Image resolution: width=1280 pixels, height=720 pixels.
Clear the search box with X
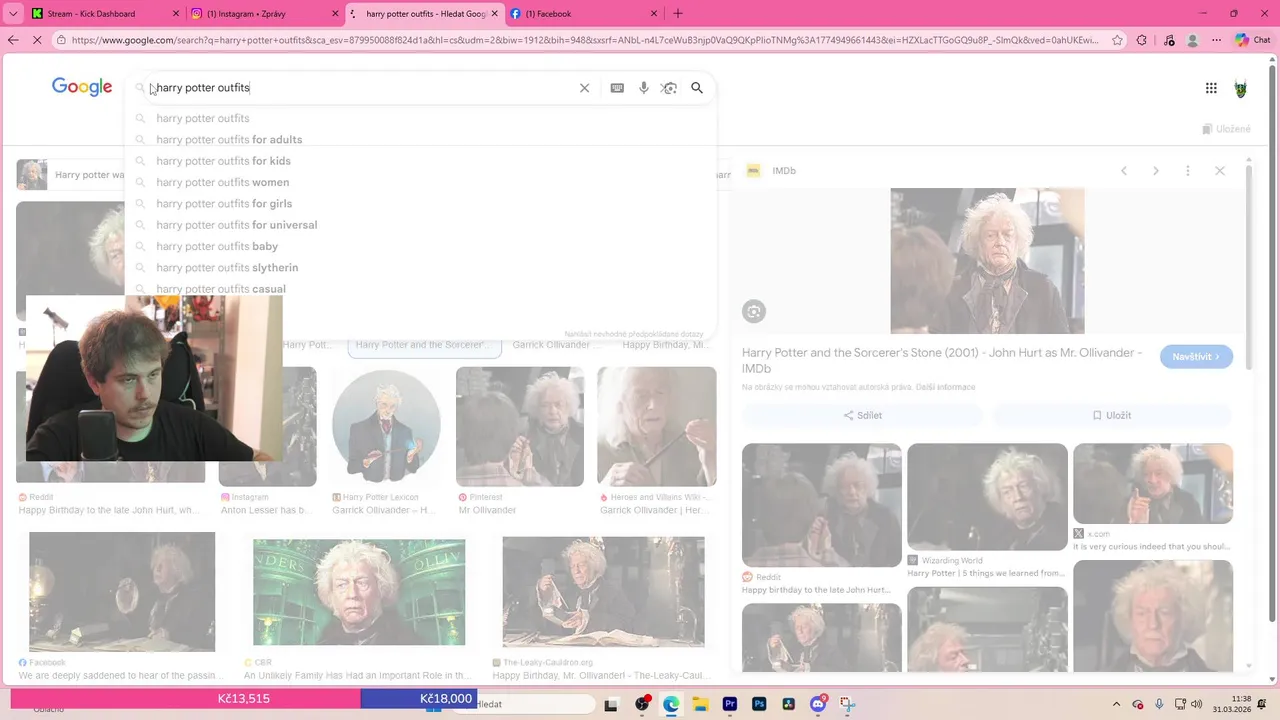pos(585,88)
